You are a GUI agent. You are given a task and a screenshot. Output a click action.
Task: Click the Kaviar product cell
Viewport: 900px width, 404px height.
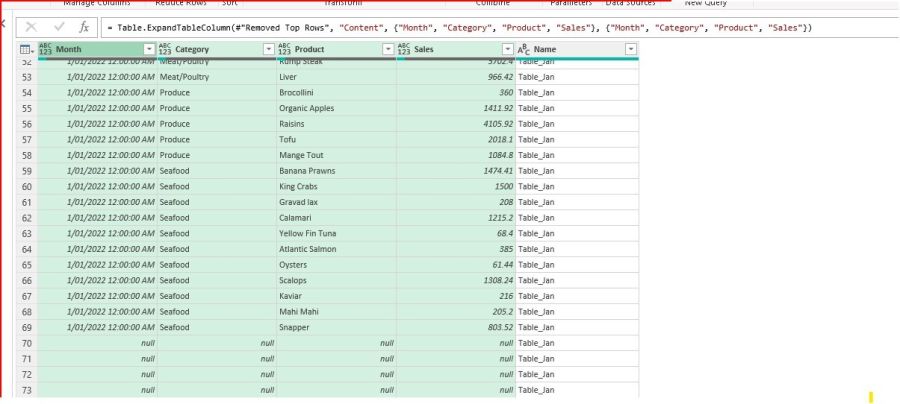(336, 296)
